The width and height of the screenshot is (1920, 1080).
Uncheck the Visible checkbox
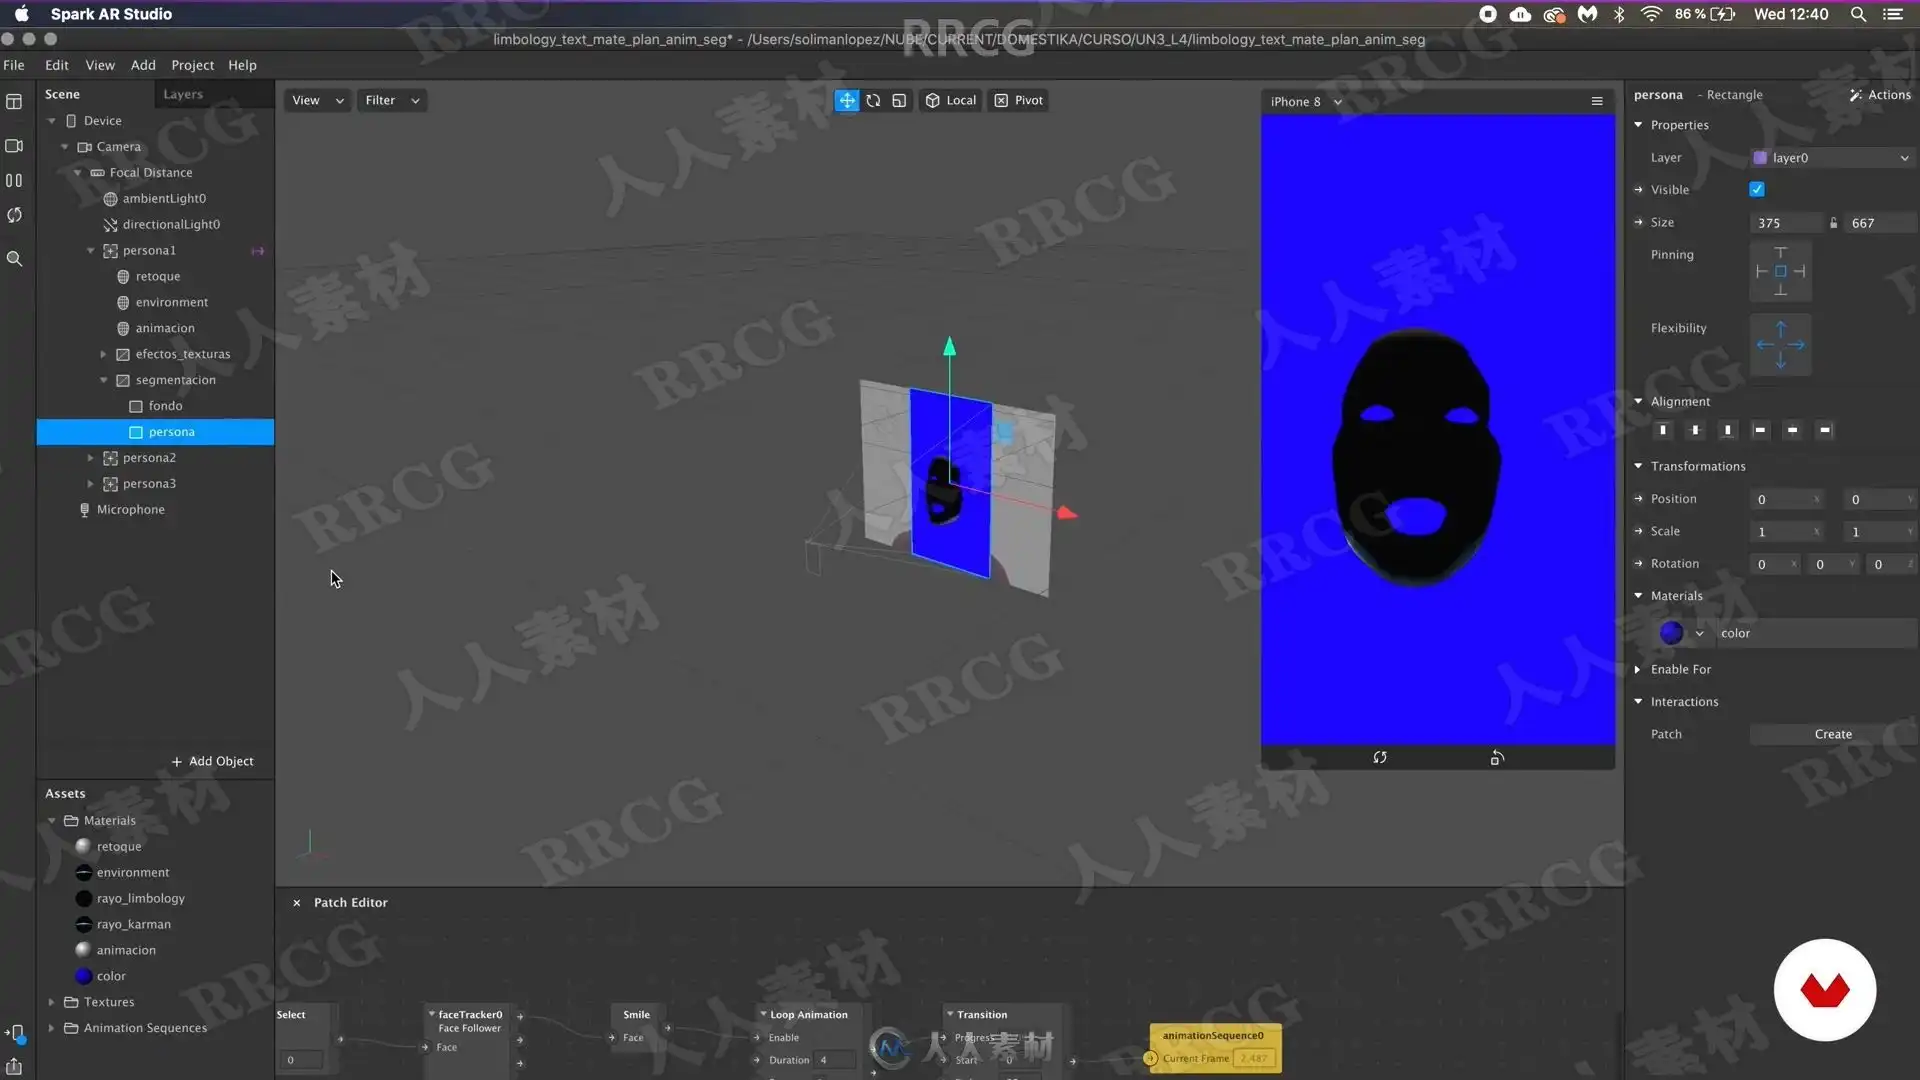(x=1757, y=189)
